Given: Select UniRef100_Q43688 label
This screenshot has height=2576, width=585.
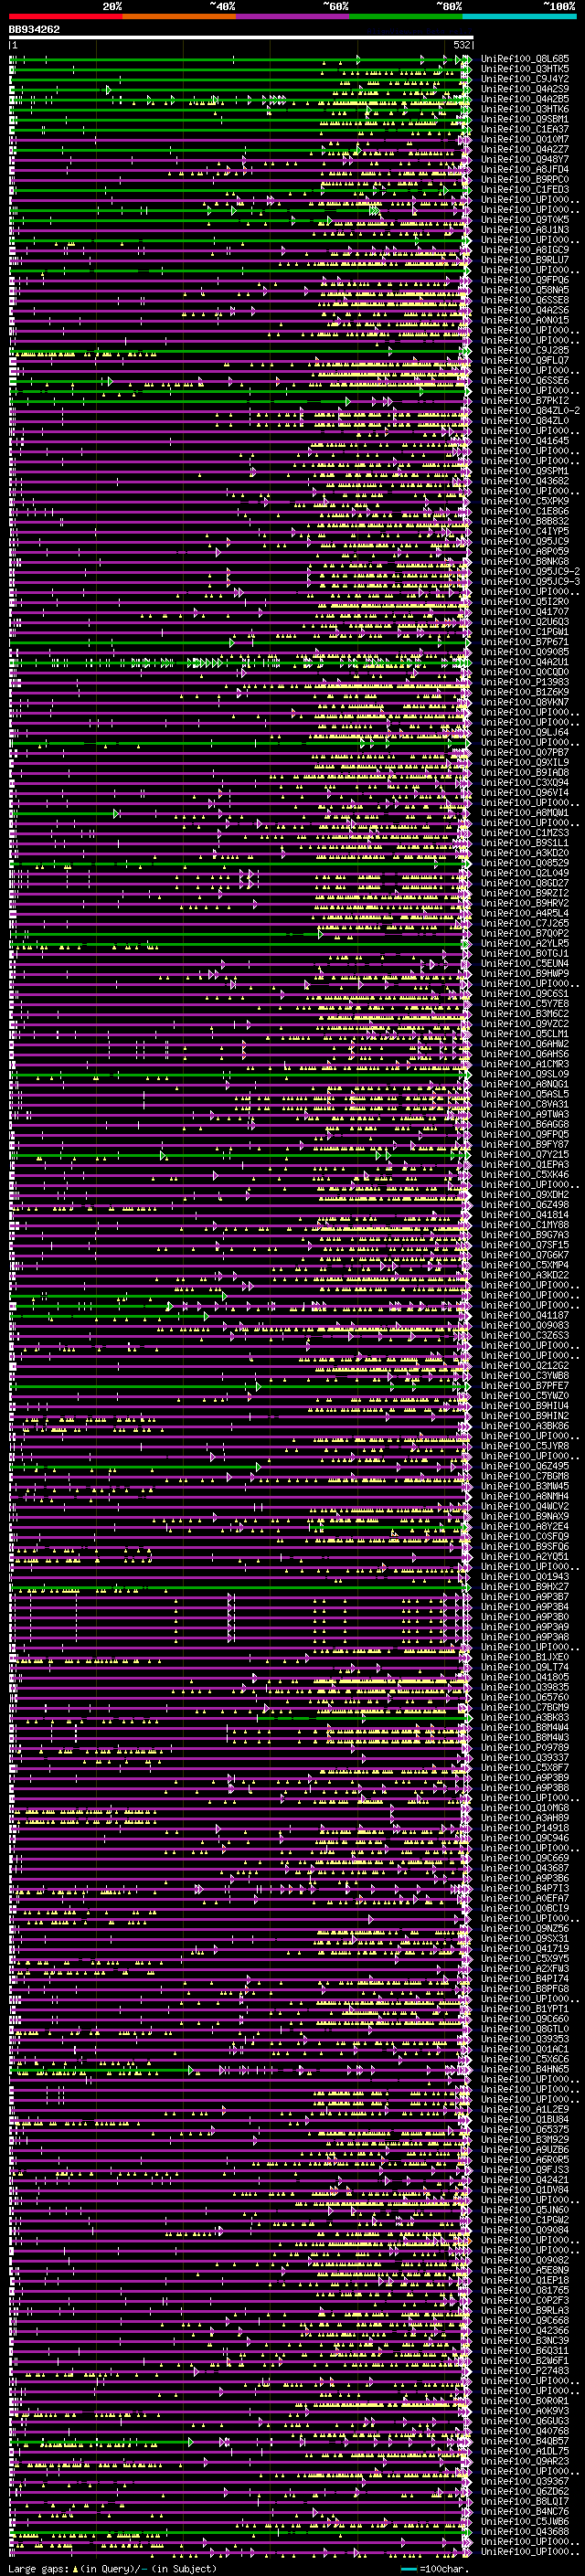Looking at the screenshot, I should pos(525,2530).
